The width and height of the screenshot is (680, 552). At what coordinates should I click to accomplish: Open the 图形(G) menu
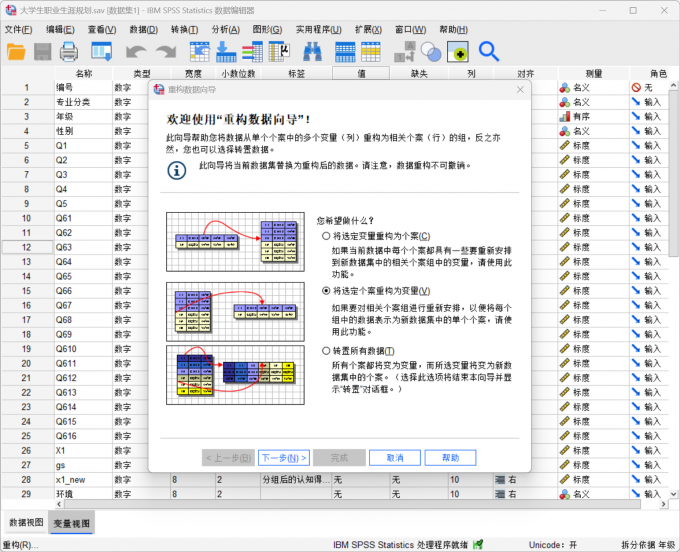coord(267,29)
